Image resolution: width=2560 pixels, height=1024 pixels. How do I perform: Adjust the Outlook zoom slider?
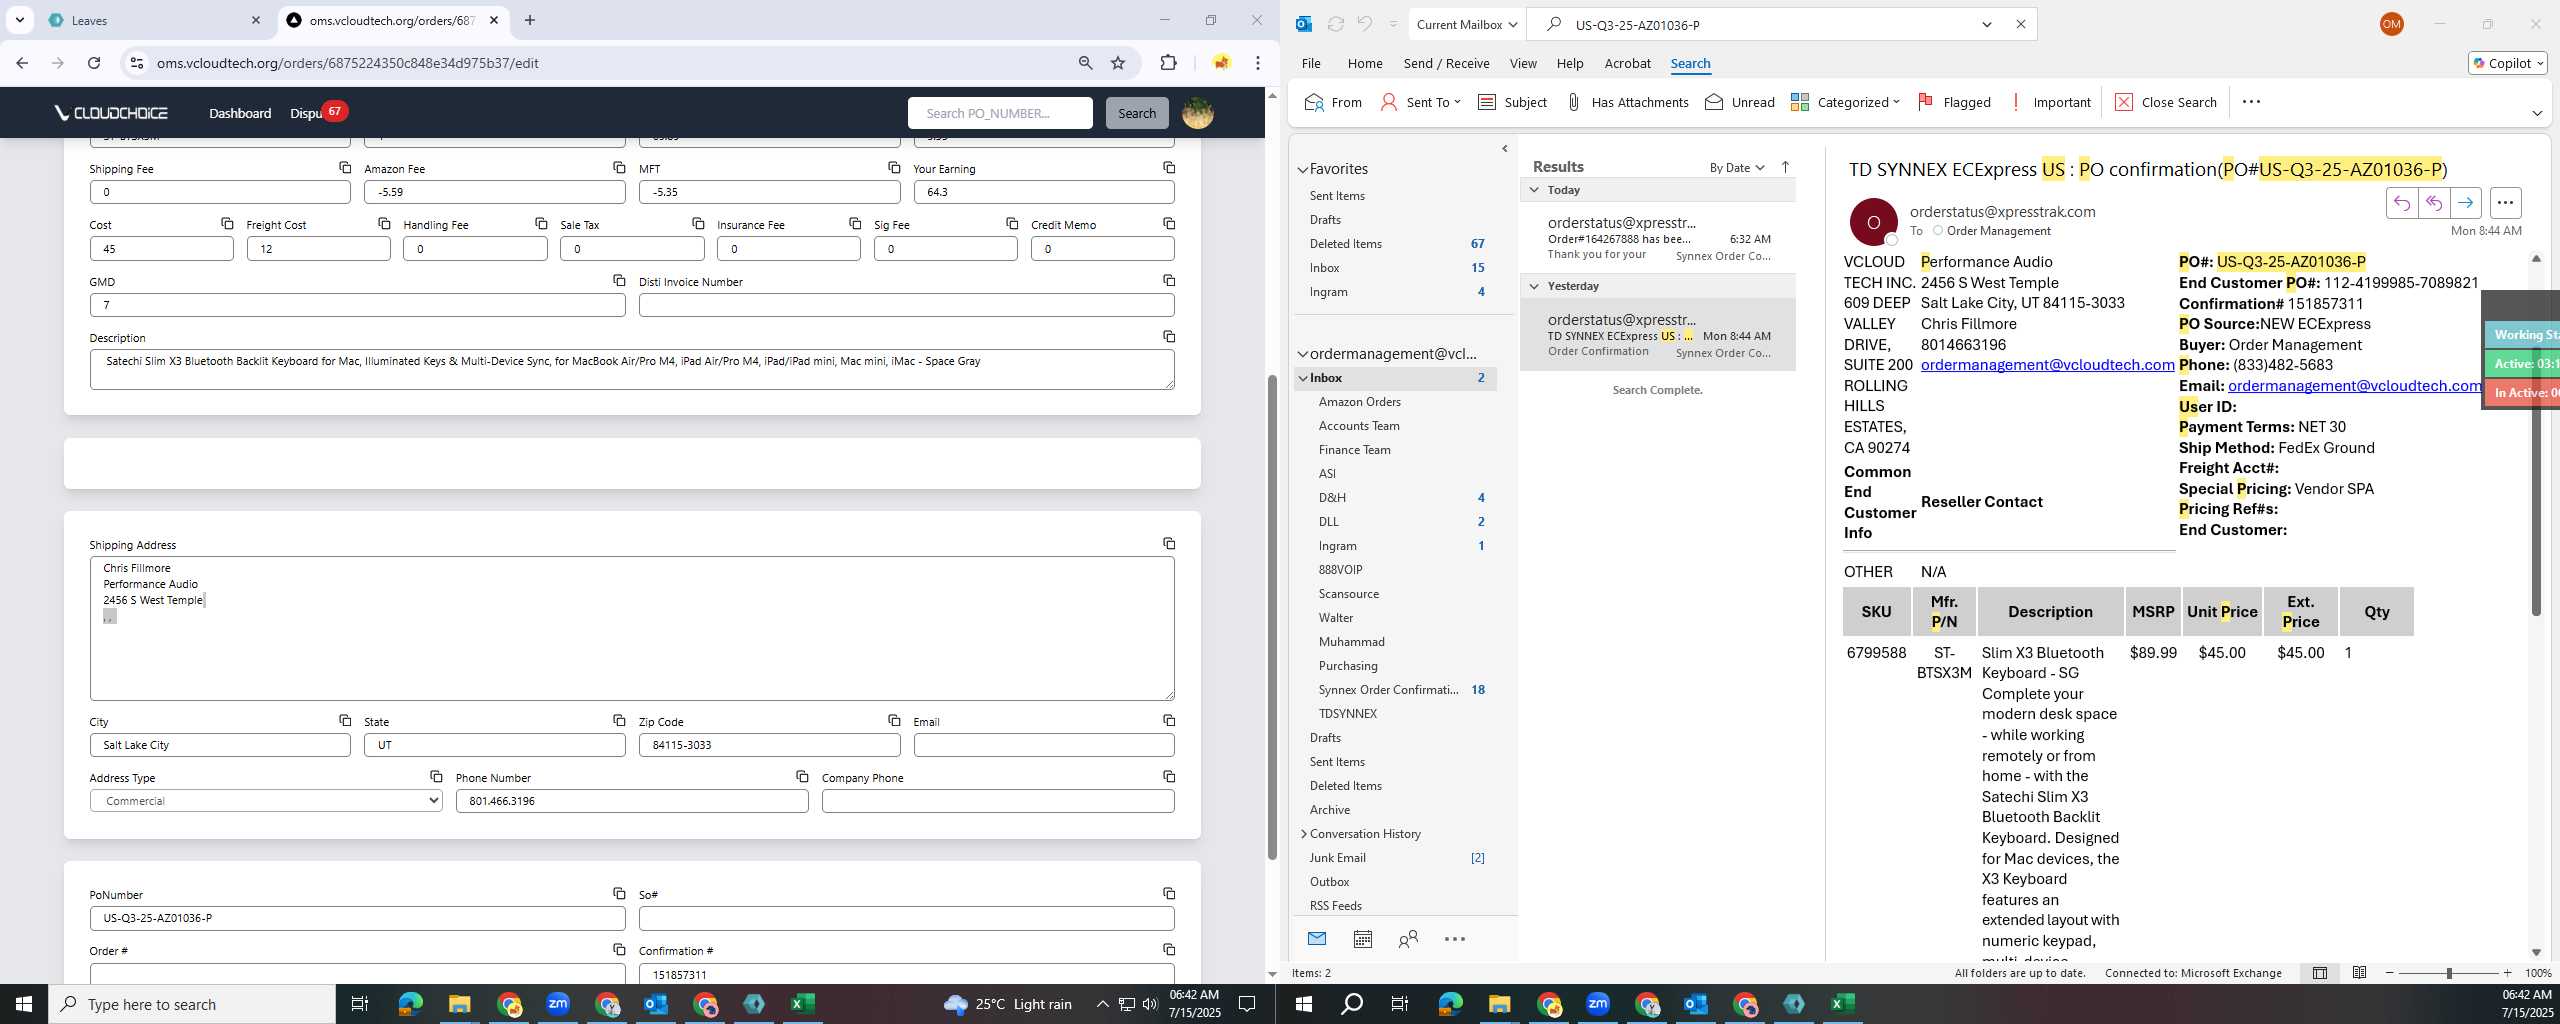click(2449, 973)
